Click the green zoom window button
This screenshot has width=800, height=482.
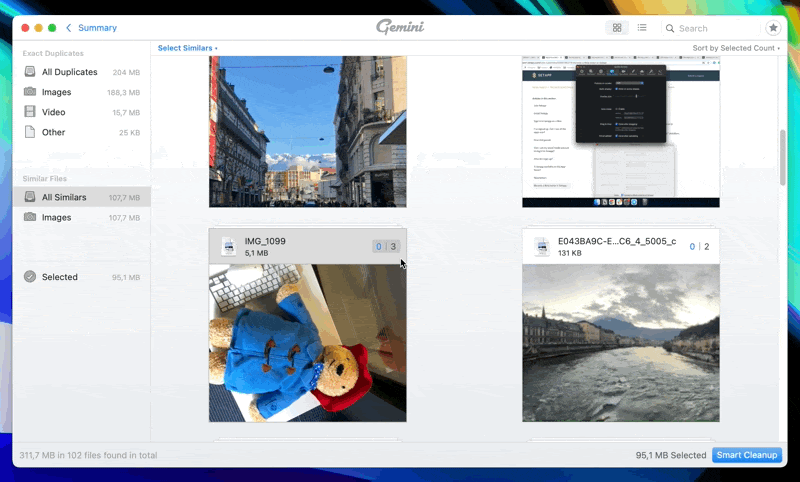click(52, 28)
